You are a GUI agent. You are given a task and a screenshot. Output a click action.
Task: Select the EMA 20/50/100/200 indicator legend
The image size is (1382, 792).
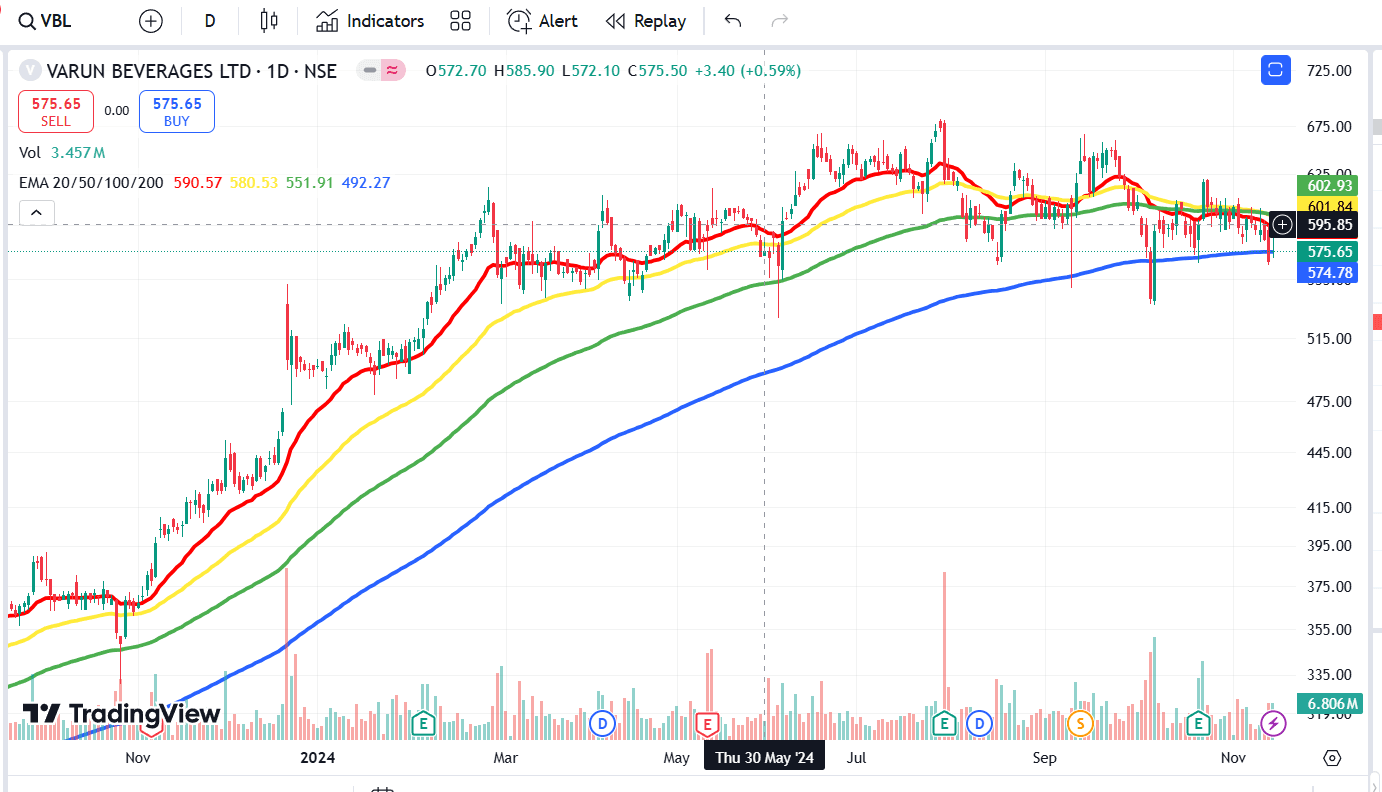93,183
